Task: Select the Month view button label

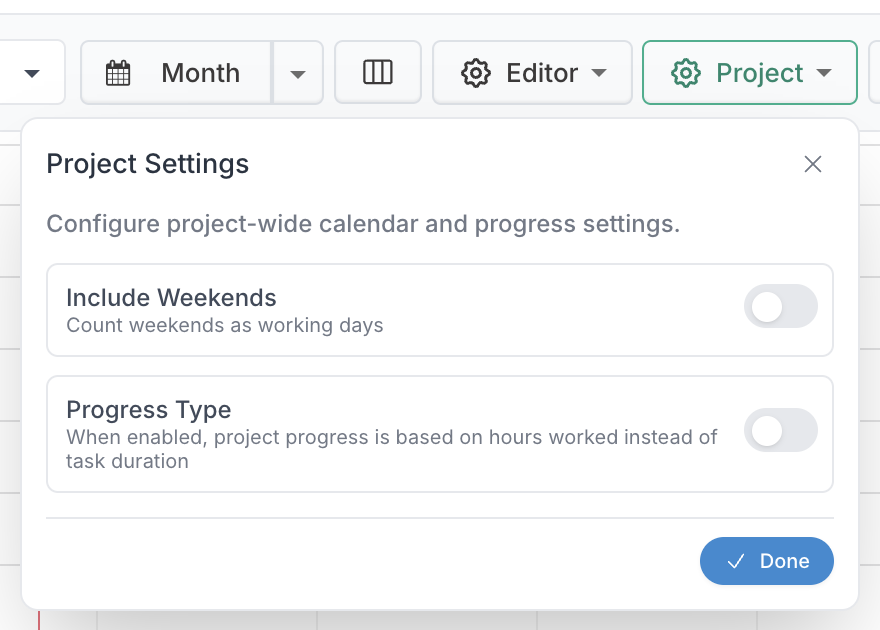Action: 200,73
